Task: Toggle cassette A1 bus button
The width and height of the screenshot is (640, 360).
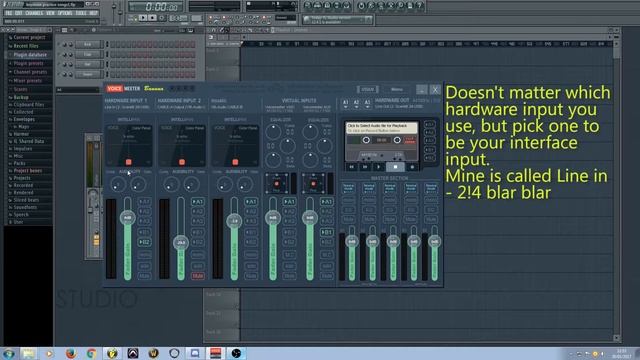Action: click(429, 124)
